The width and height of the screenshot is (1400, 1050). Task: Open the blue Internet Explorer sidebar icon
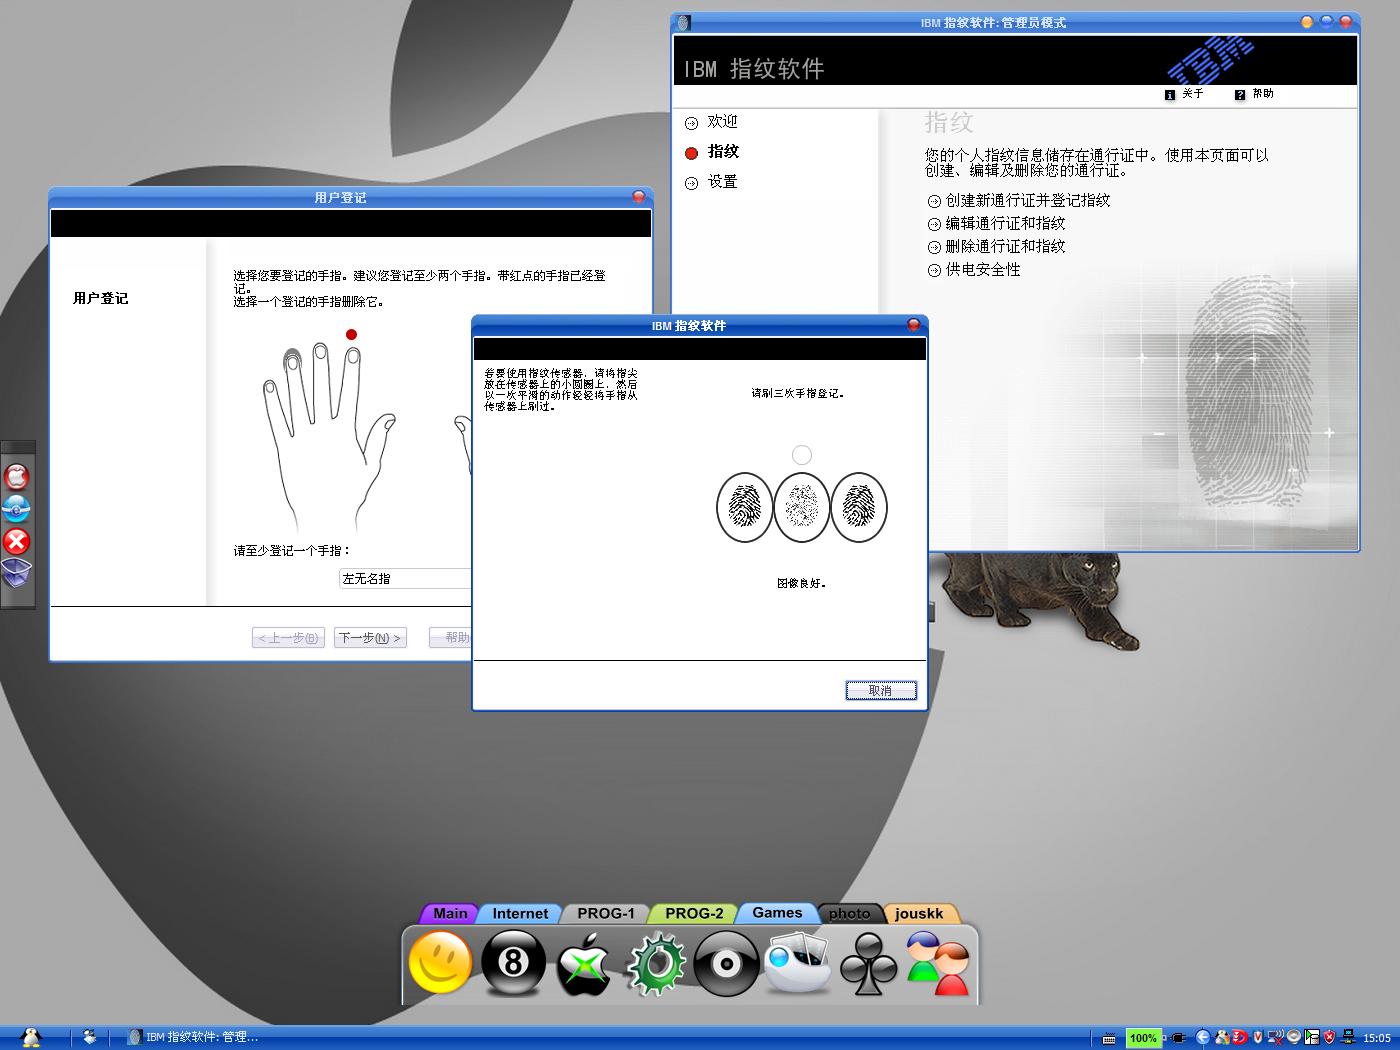(17, 509)
